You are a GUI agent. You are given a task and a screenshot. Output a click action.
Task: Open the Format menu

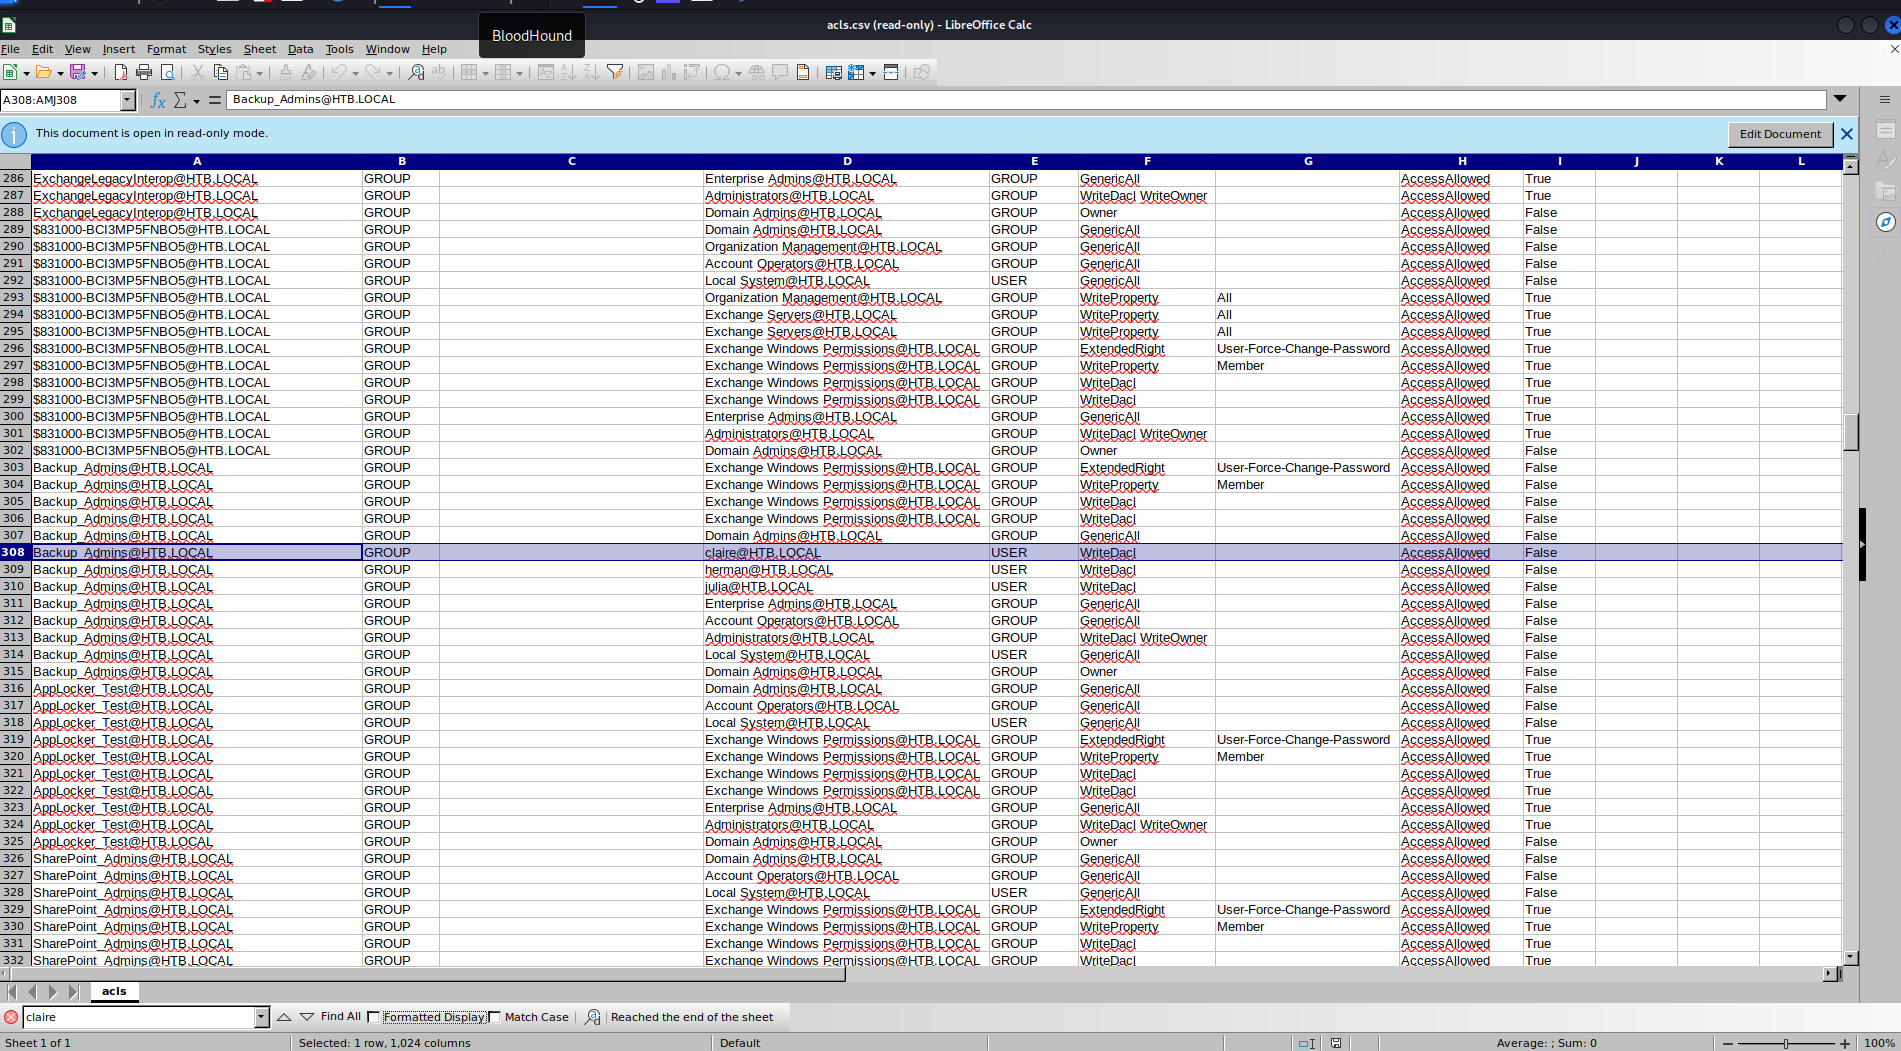click(x=166, y=49)
